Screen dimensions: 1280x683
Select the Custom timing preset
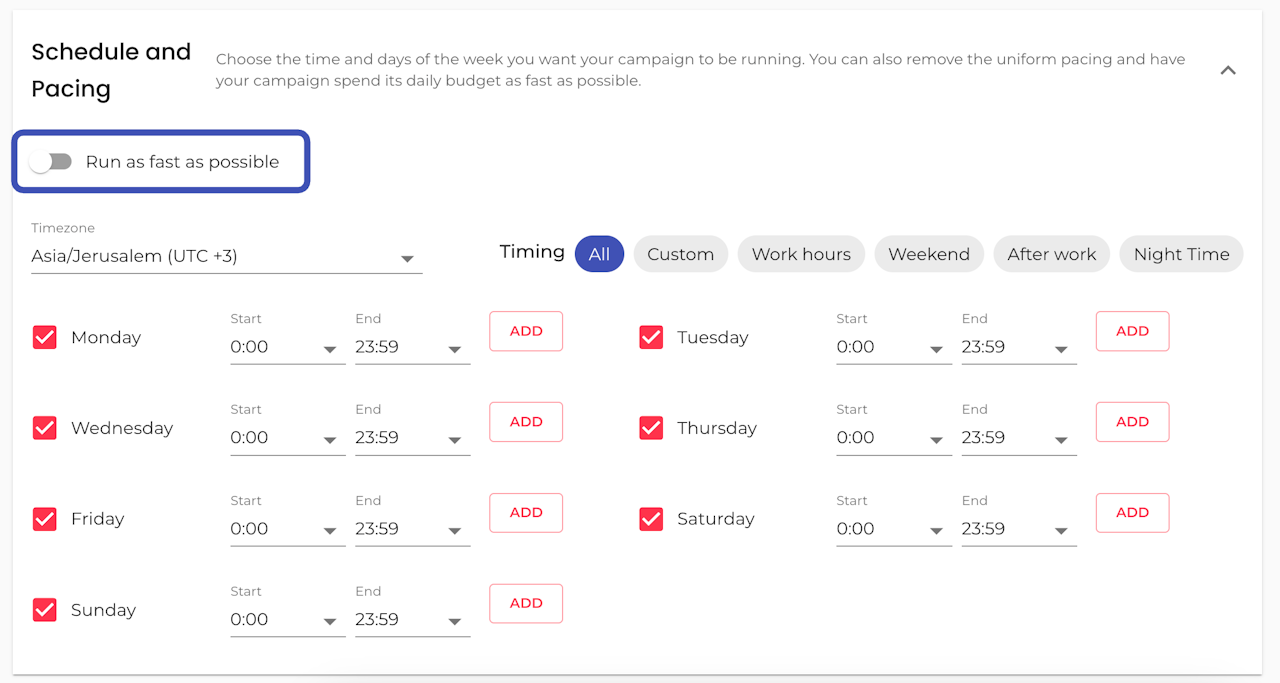point(680,254)
